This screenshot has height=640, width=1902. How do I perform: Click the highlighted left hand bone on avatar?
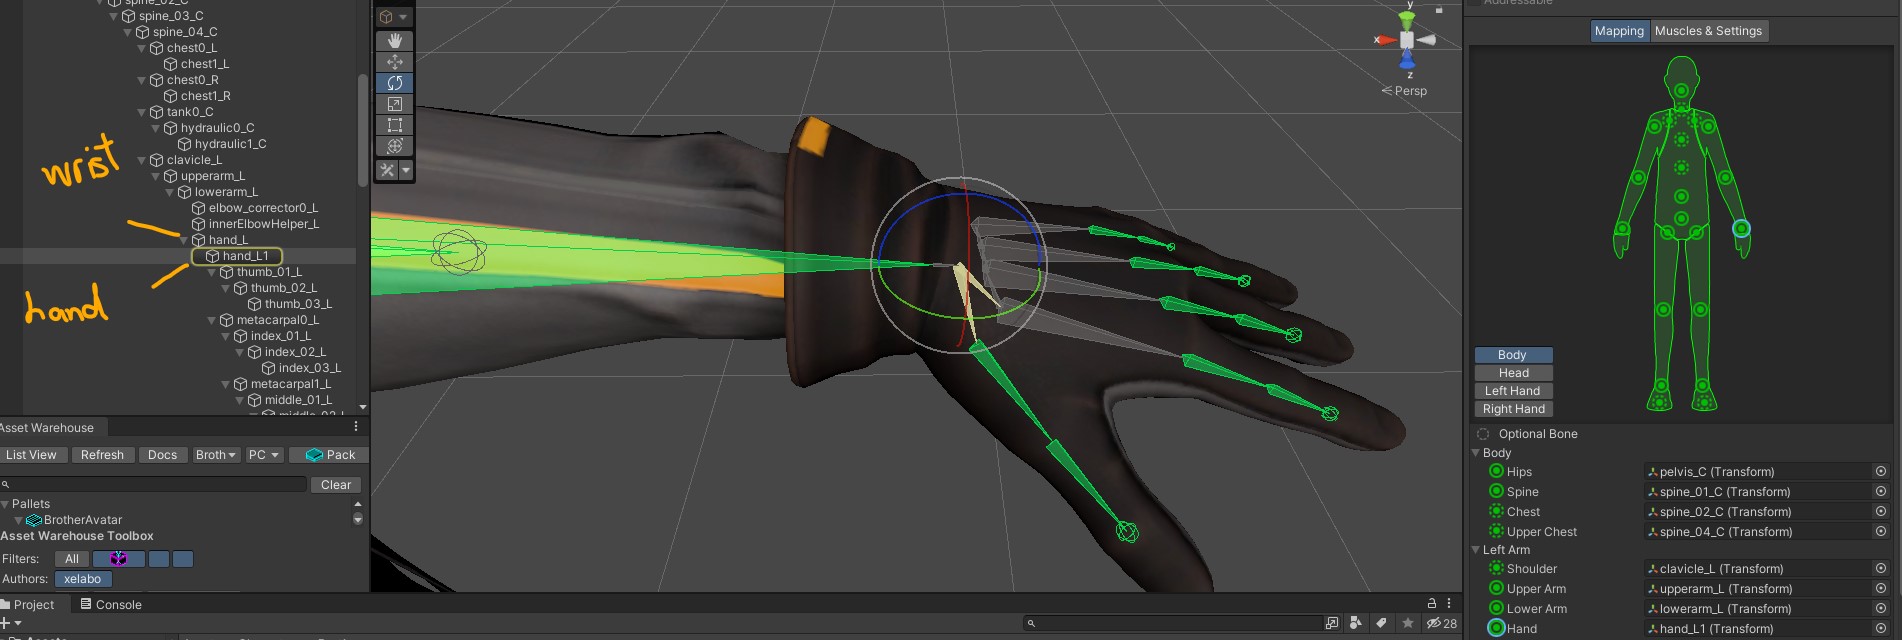1741,229
